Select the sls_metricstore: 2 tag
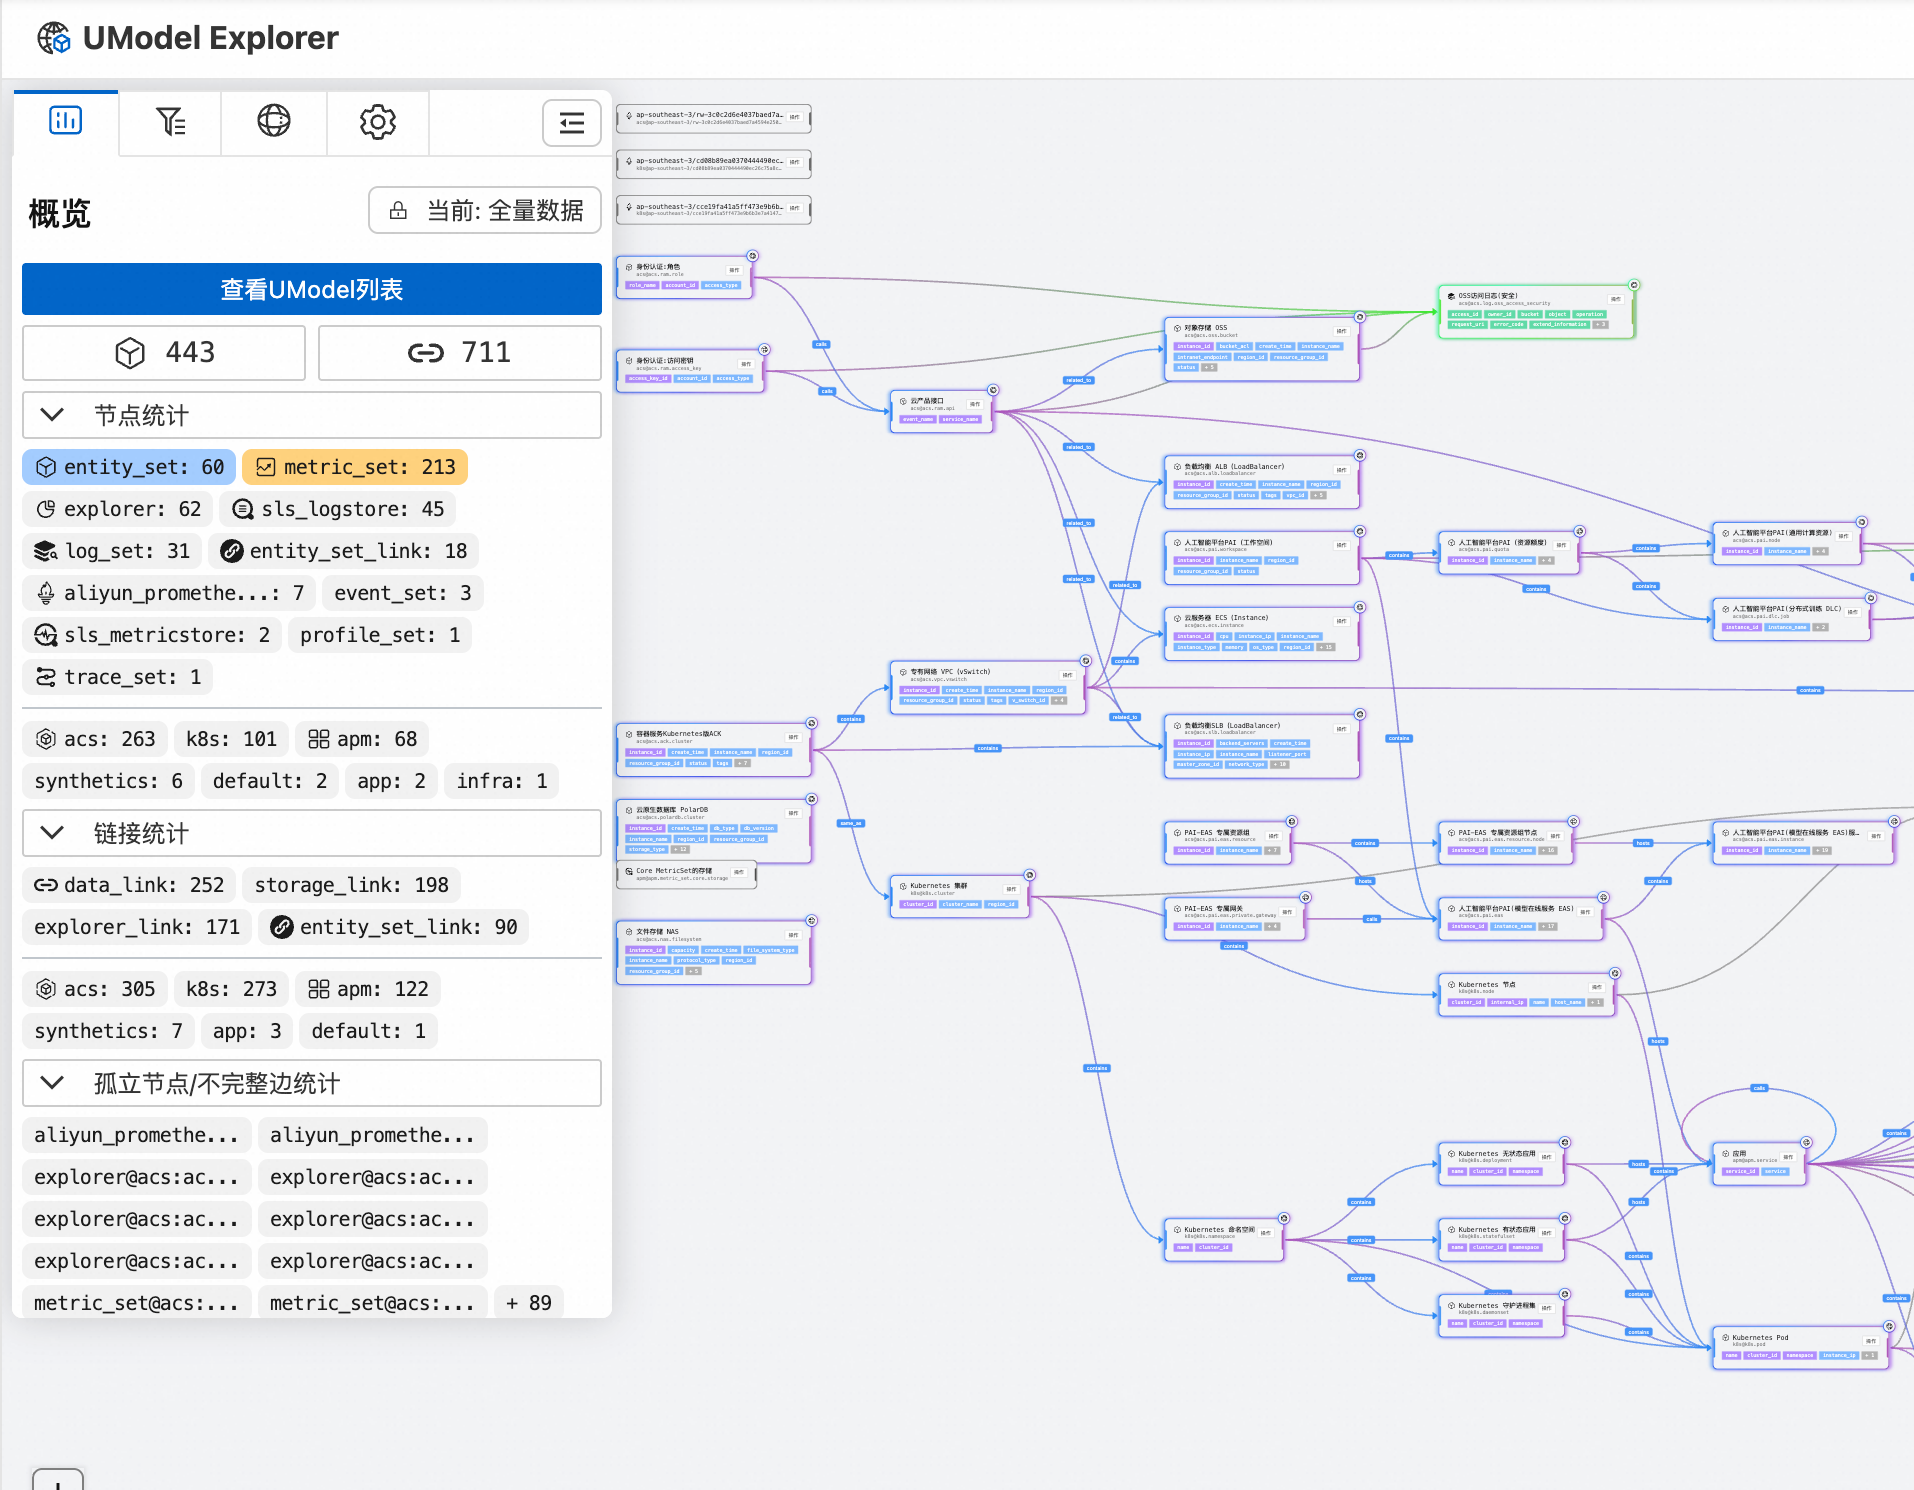The image size is (1914, 1490). [x=152, y=635]
